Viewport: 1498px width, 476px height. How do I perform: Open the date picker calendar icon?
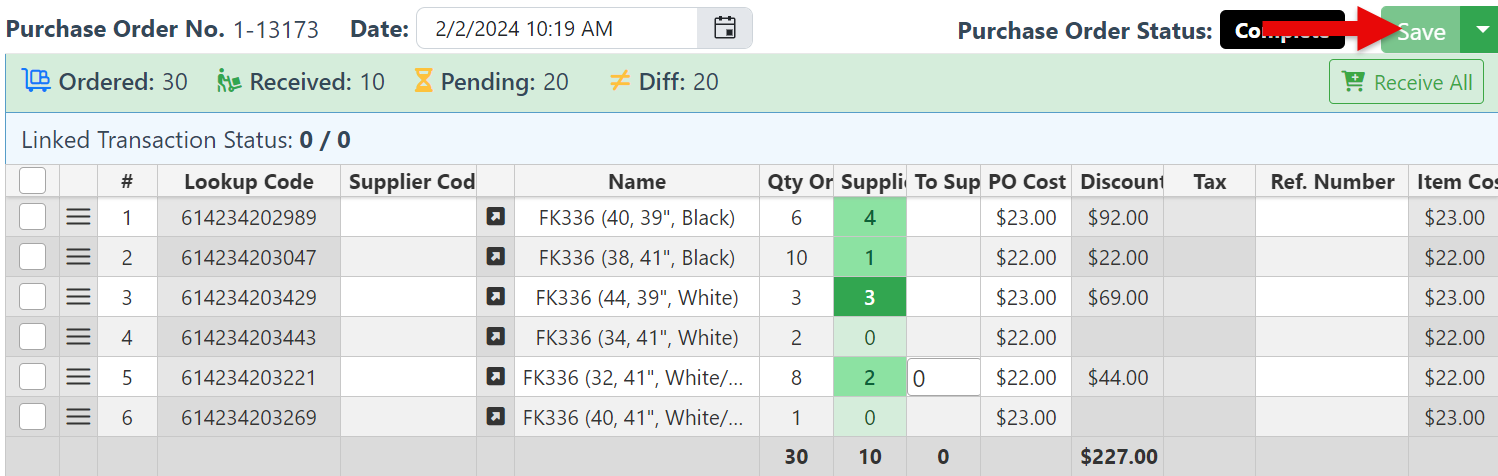[724, 28]
